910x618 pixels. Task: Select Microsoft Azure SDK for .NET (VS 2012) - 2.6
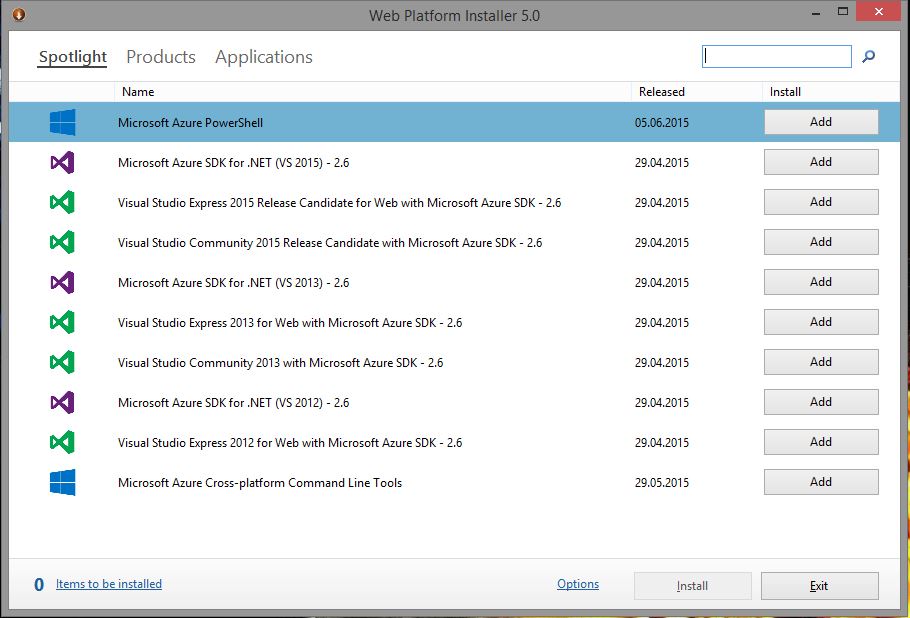click(x=233, y=403)
